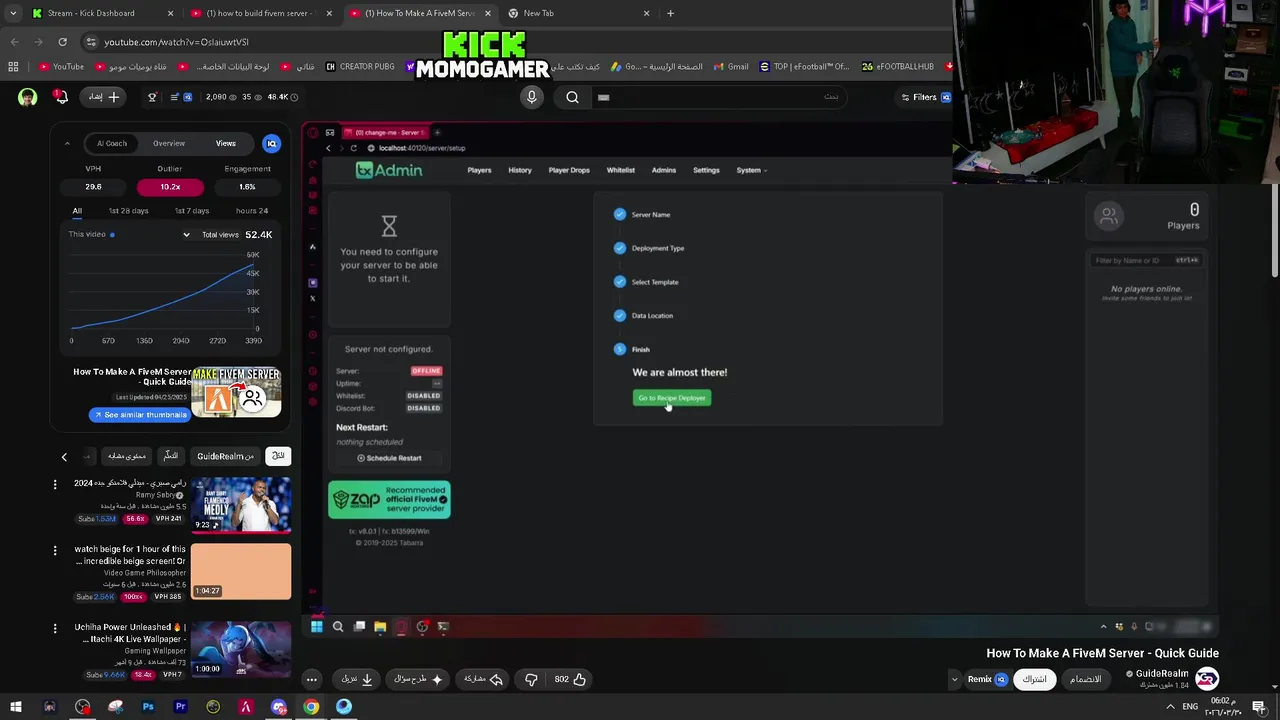This screenshot has width=1280, height=720.
Task: Open the Ramy Sabry Flamenco Medley video
Action: (241, 505)
